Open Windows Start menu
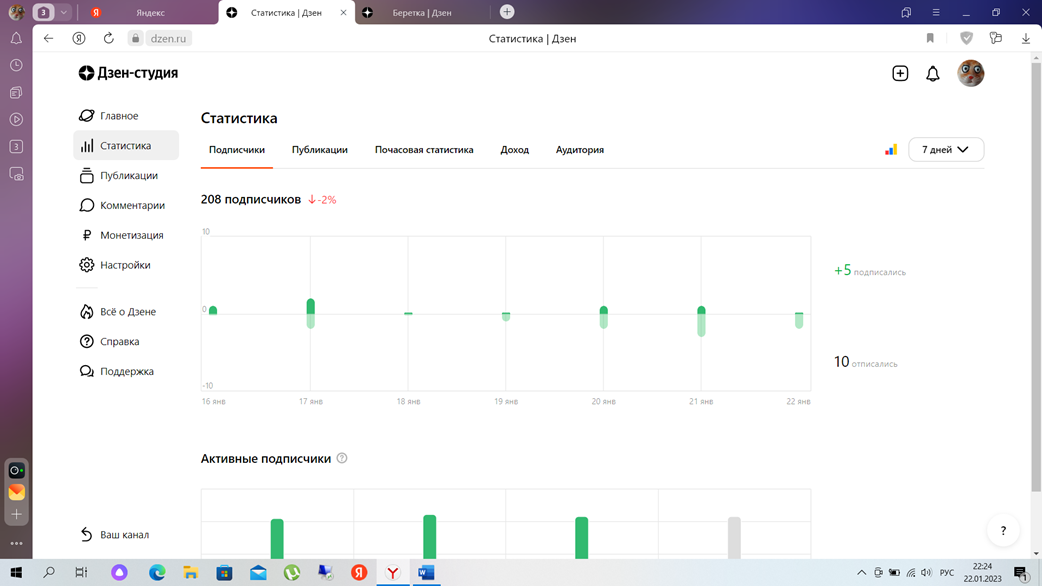This screenshot has height=586, width=1042. (16, 572)
